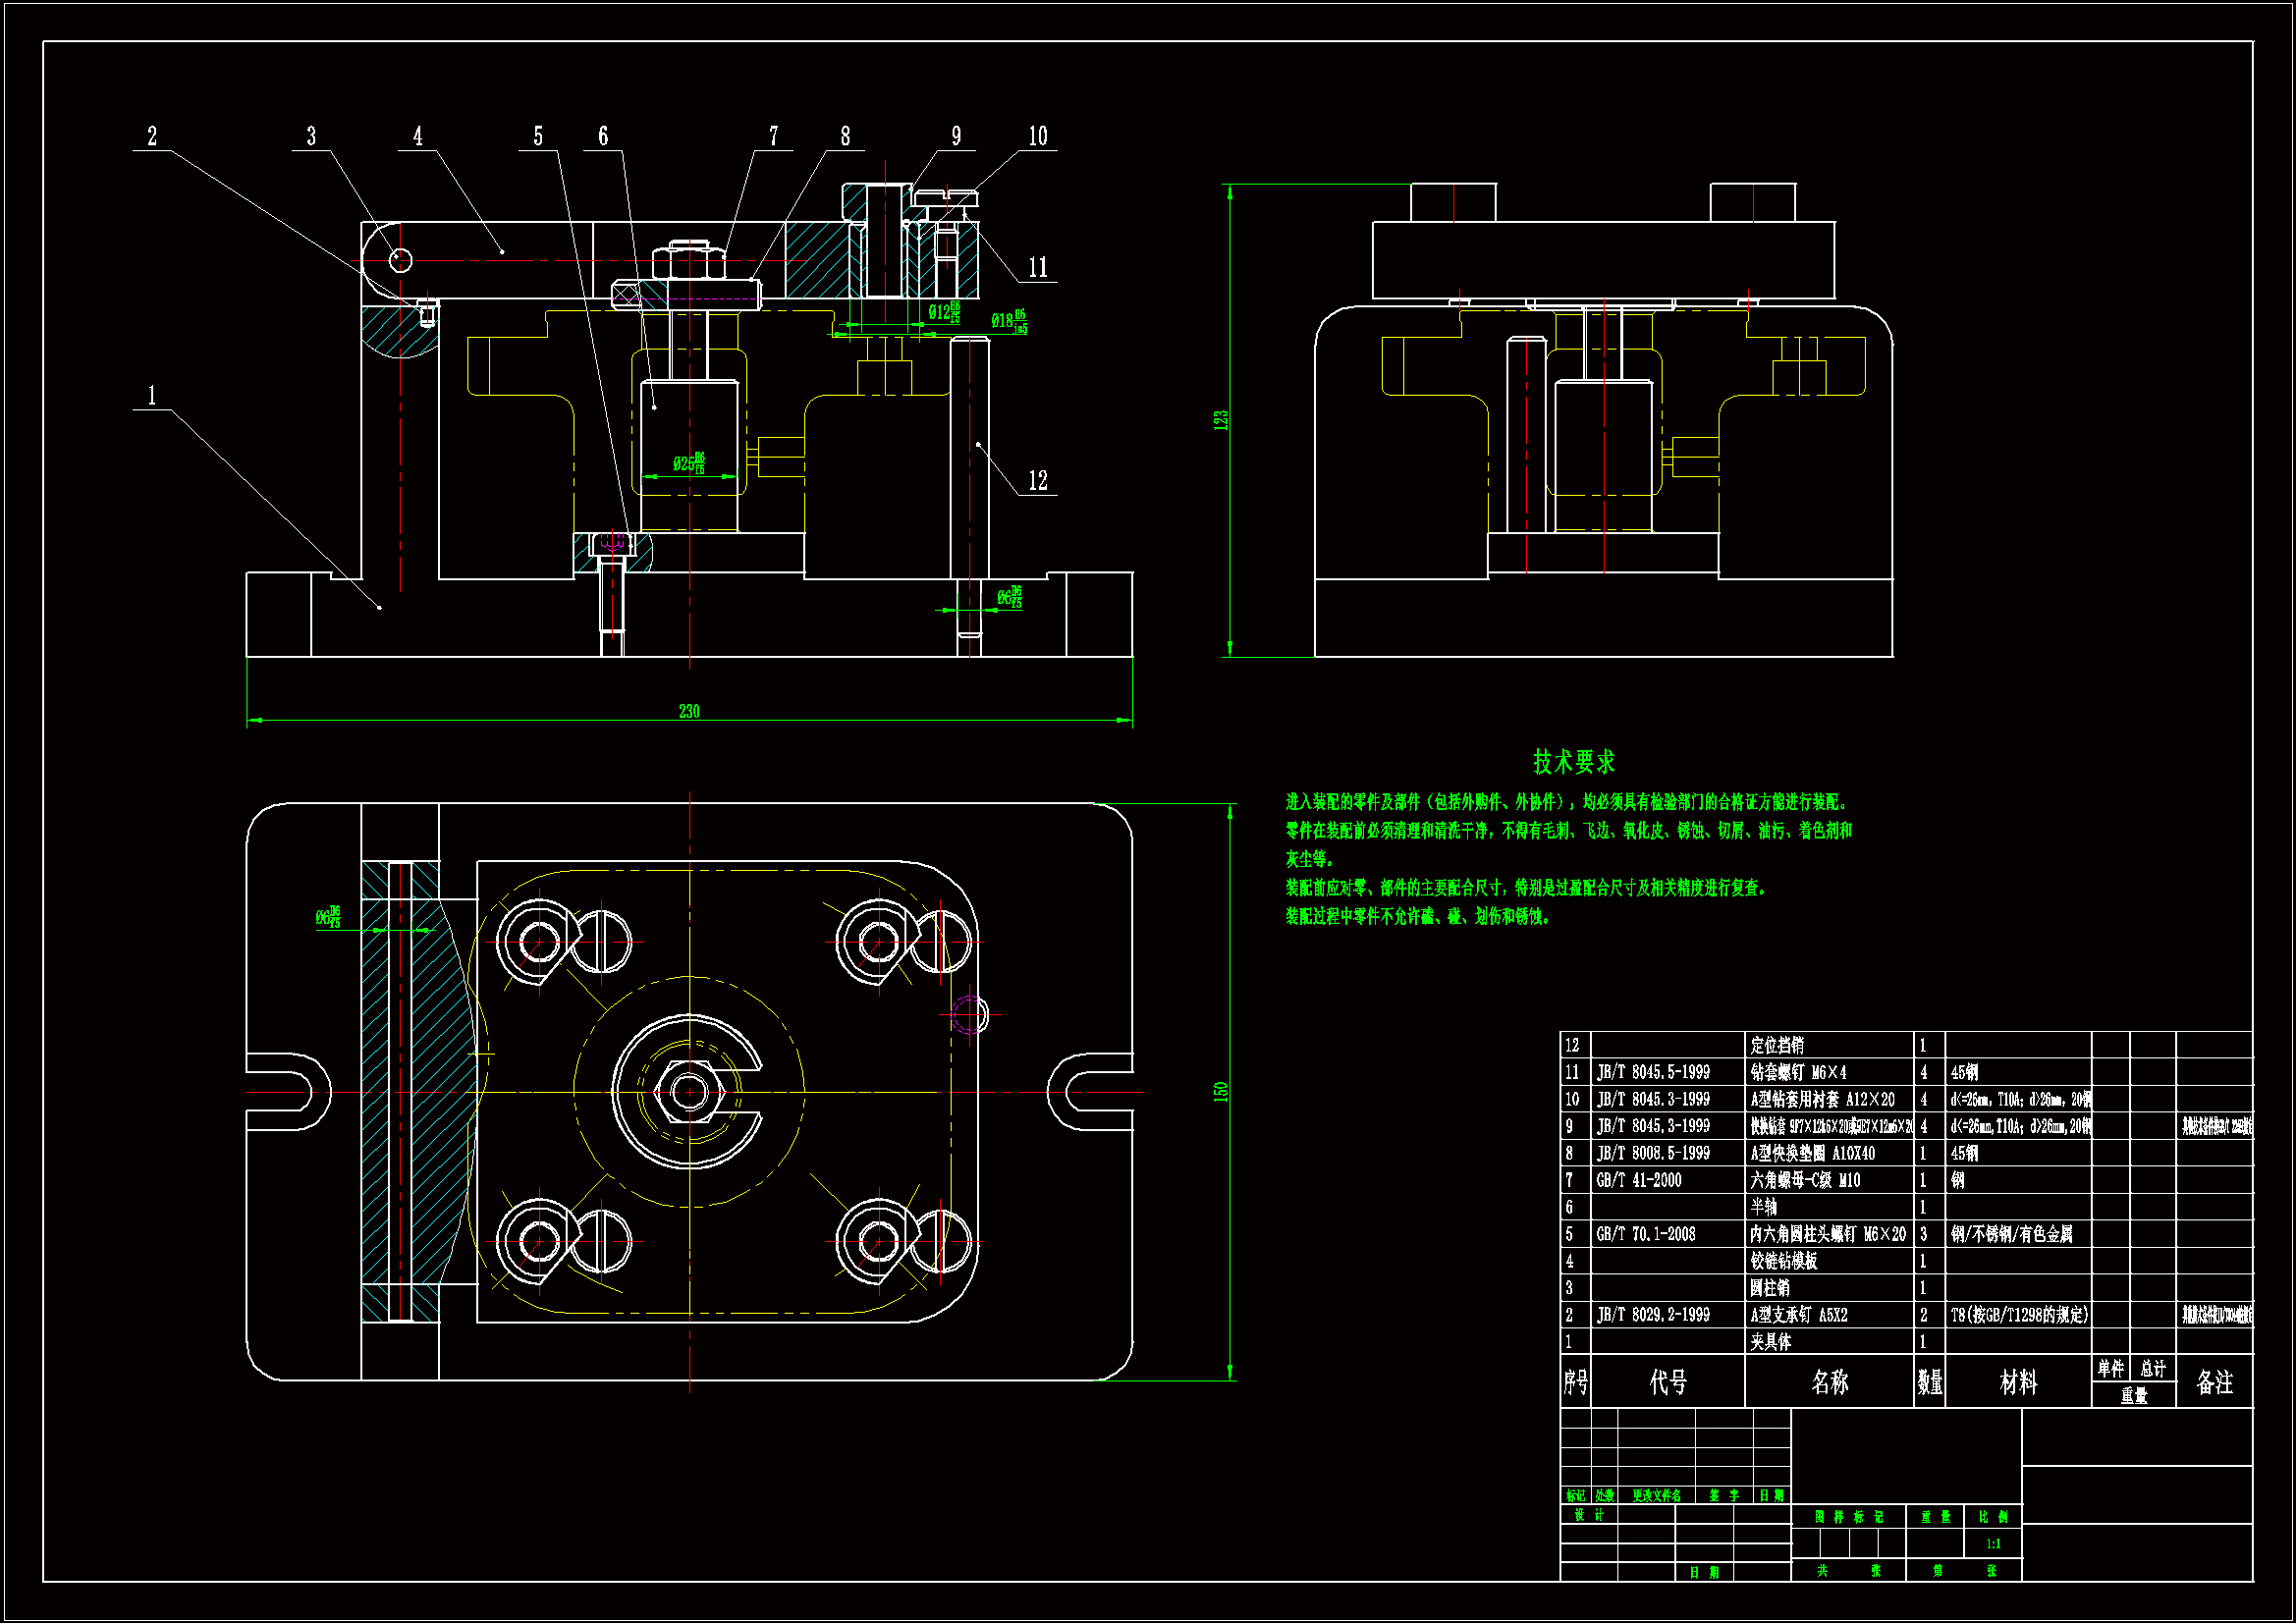
Task: Click the 备注 column header cell
Action: click(x=2214, y=1382)
